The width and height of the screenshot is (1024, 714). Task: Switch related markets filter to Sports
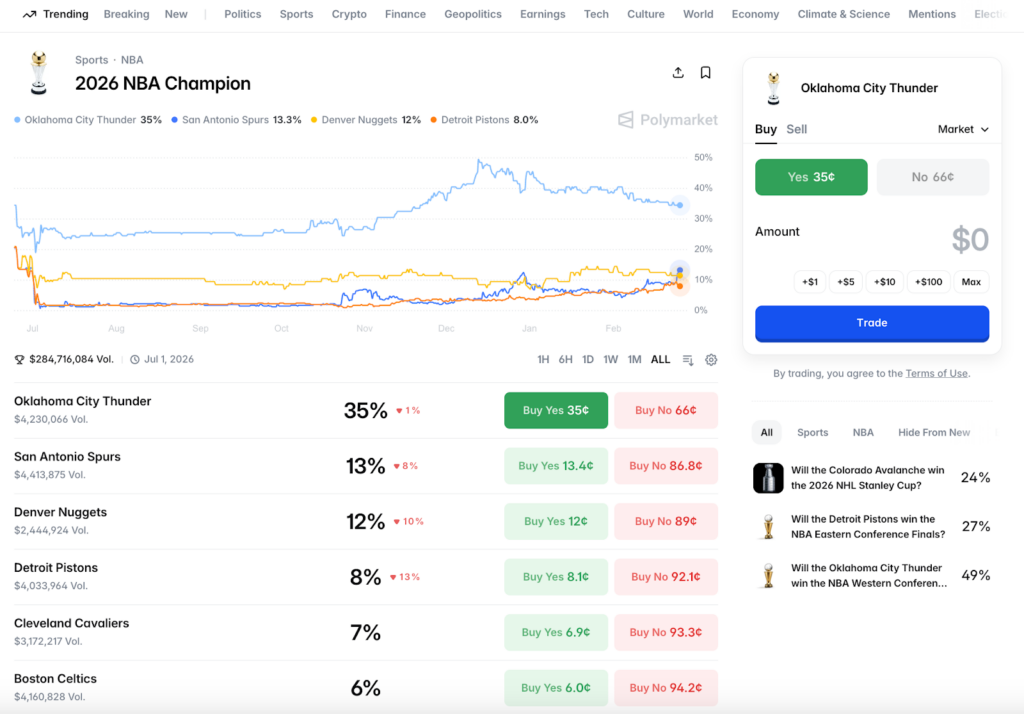tap(812, 432)
